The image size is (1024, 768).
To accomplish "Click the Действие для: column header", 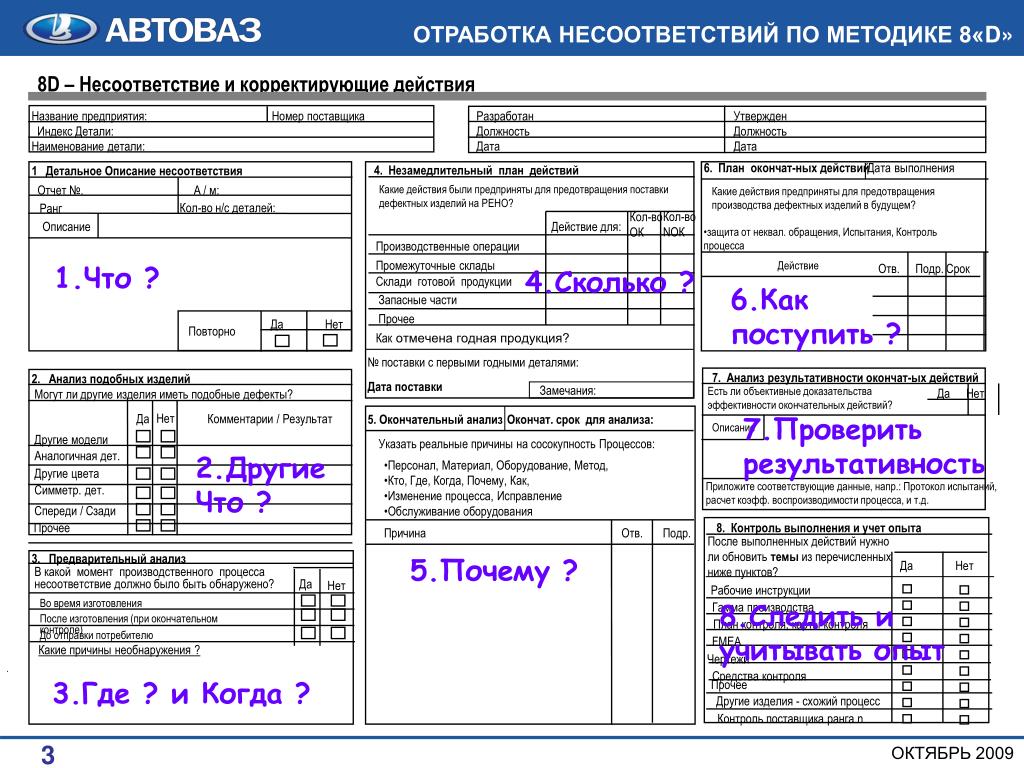I will [586, 227].
